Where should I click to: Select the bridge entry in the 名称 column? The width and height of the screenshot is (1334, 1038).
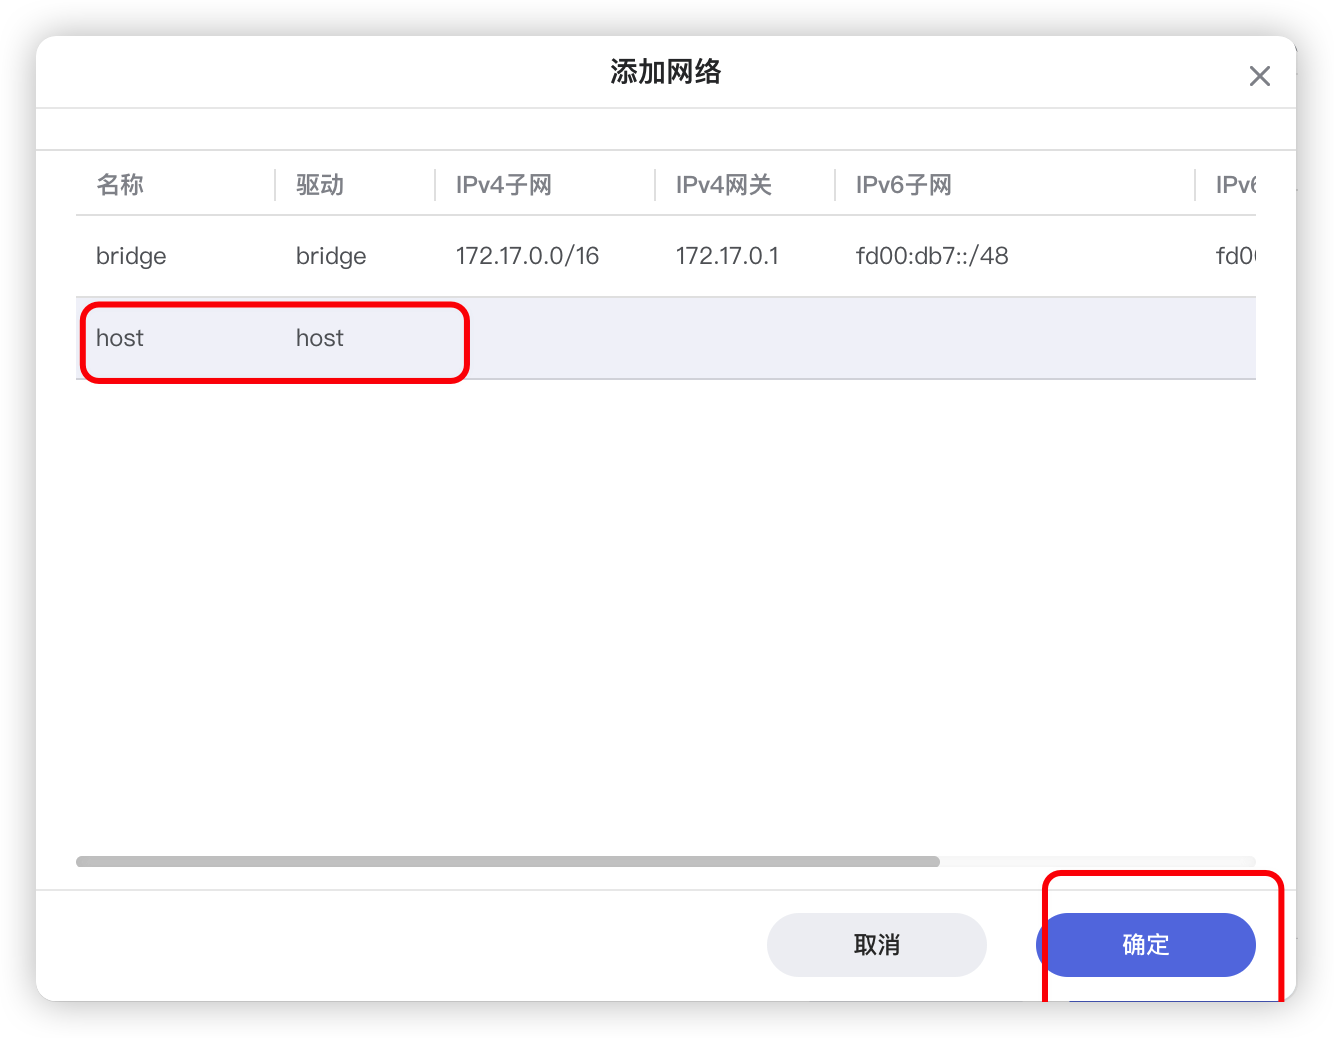point(131,256)
